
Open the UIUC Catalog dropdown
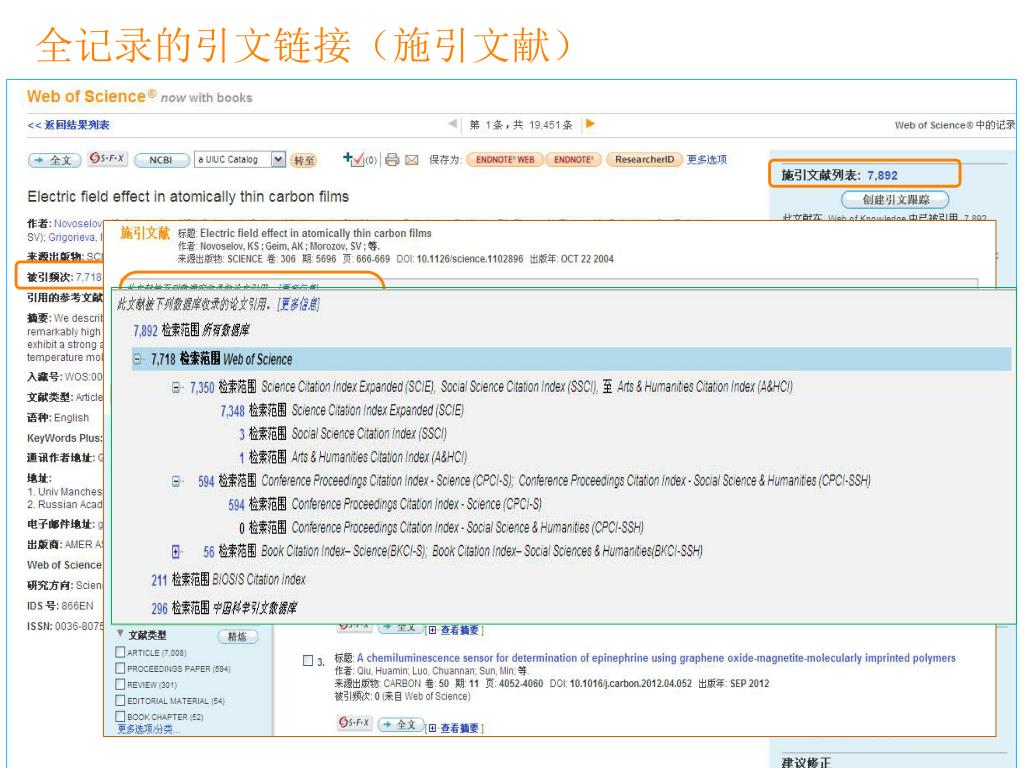coord(278,159)
